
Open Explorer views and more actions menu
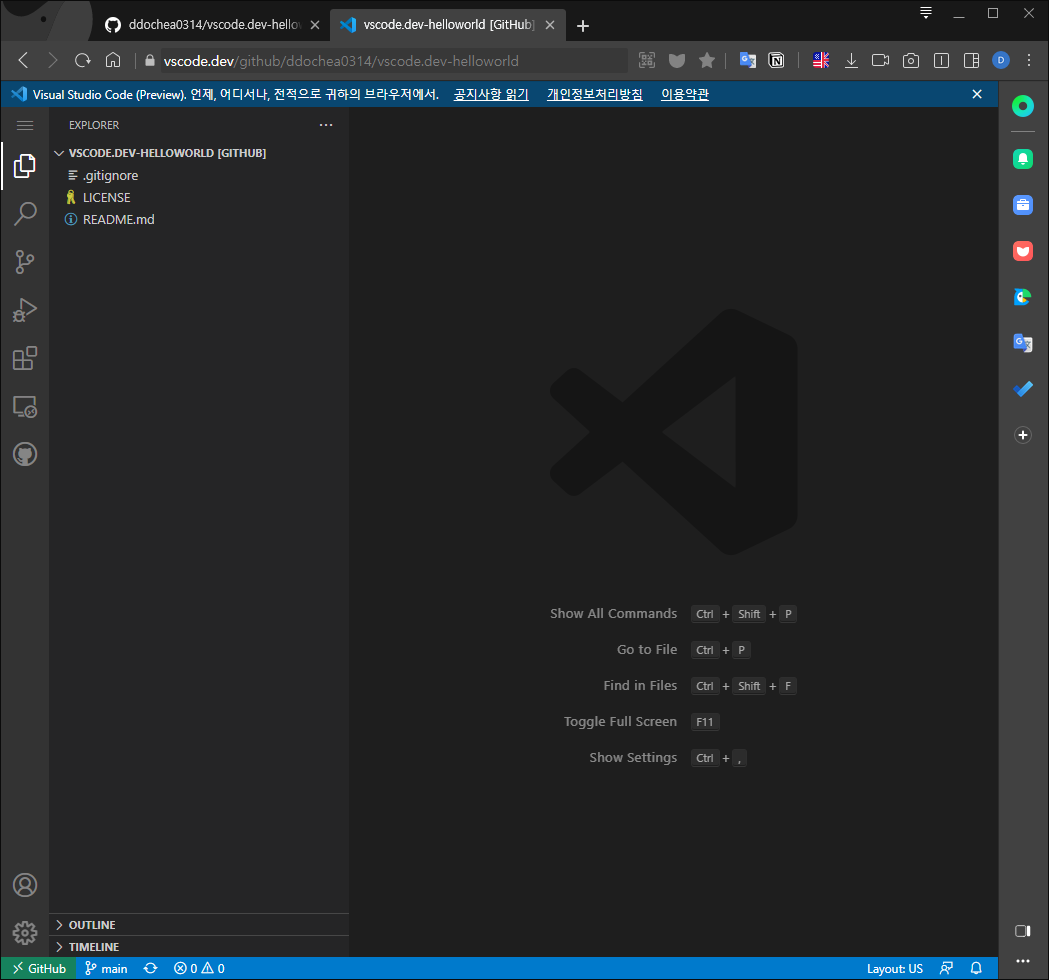[326, 125]
